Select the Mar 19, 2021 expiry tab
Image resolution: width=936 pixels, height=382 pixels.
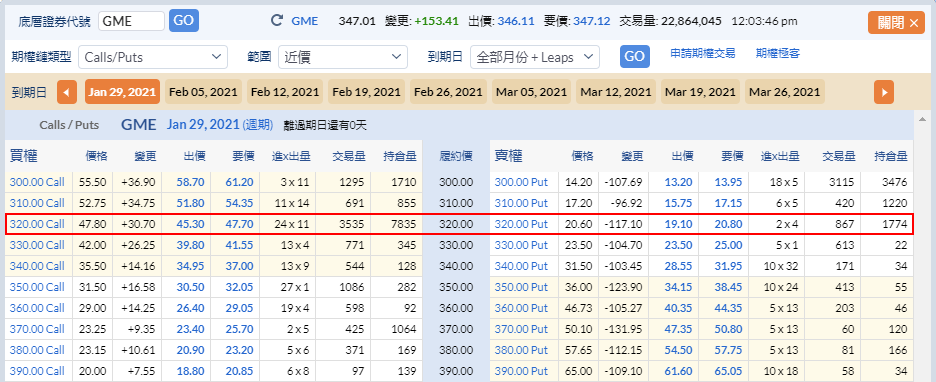point(700,93)
